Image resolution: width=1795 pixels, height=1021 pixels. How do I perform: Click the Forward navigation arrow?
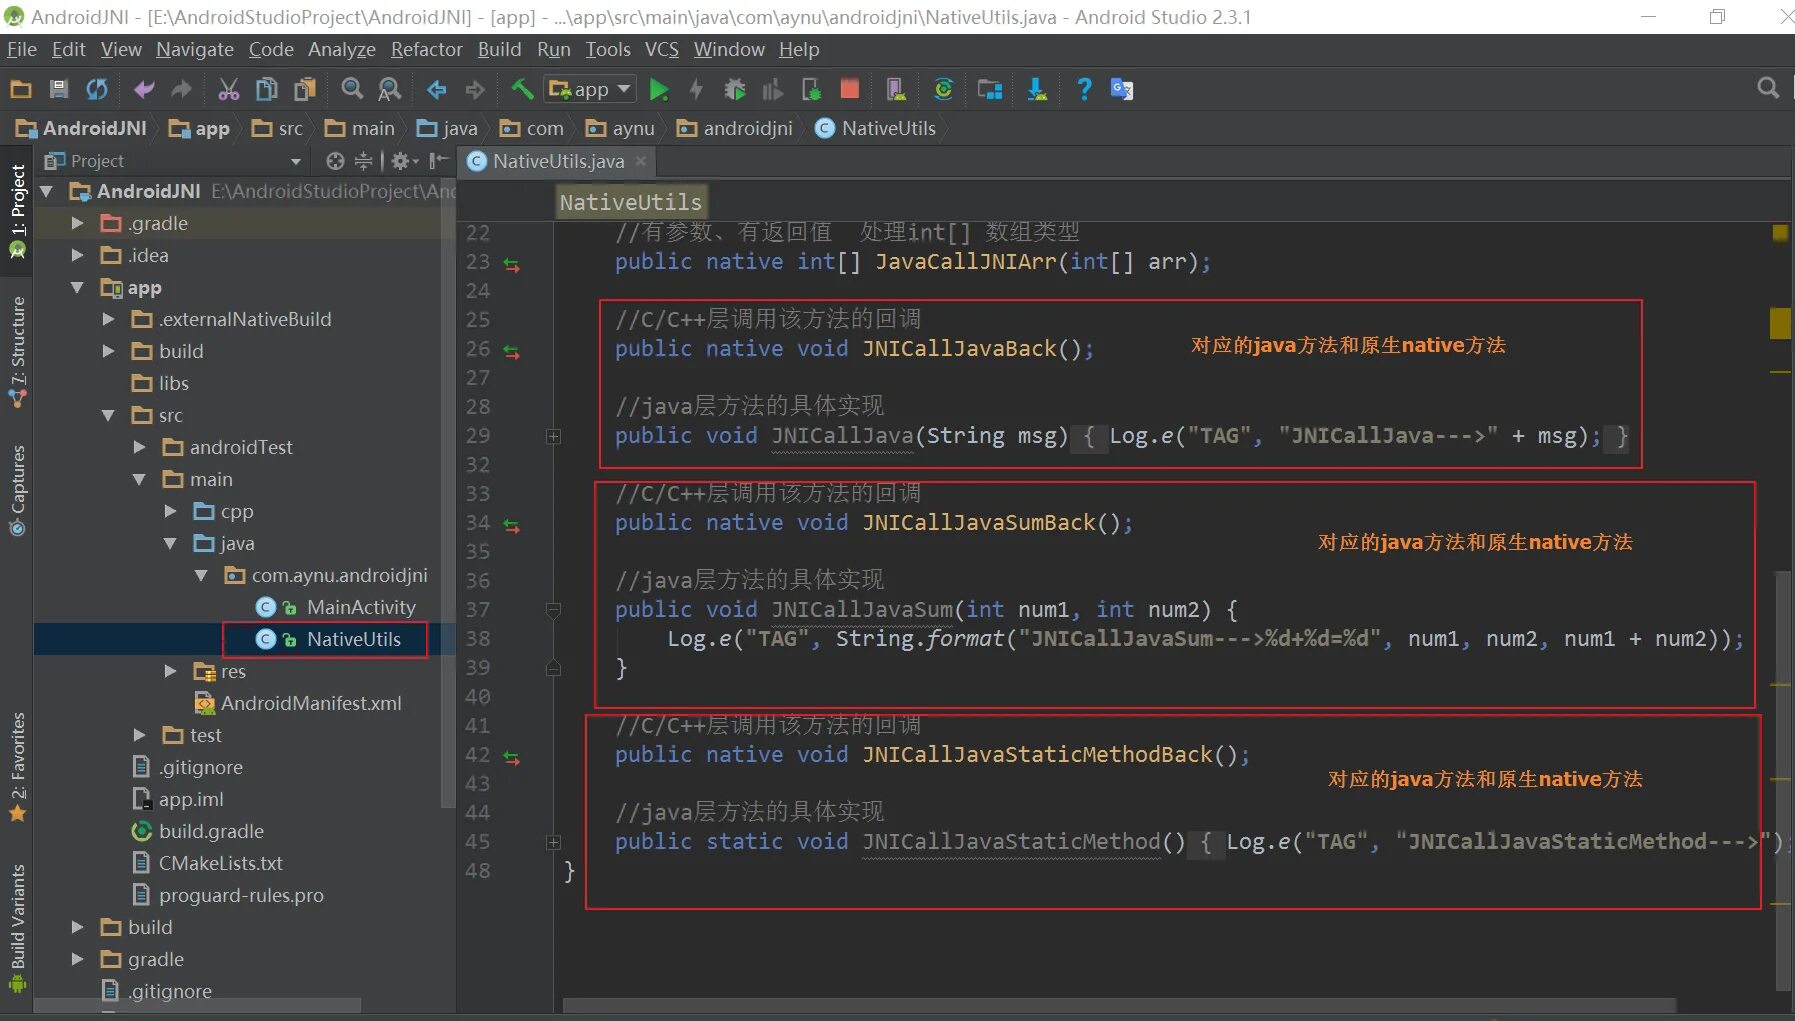click(475, 89)
